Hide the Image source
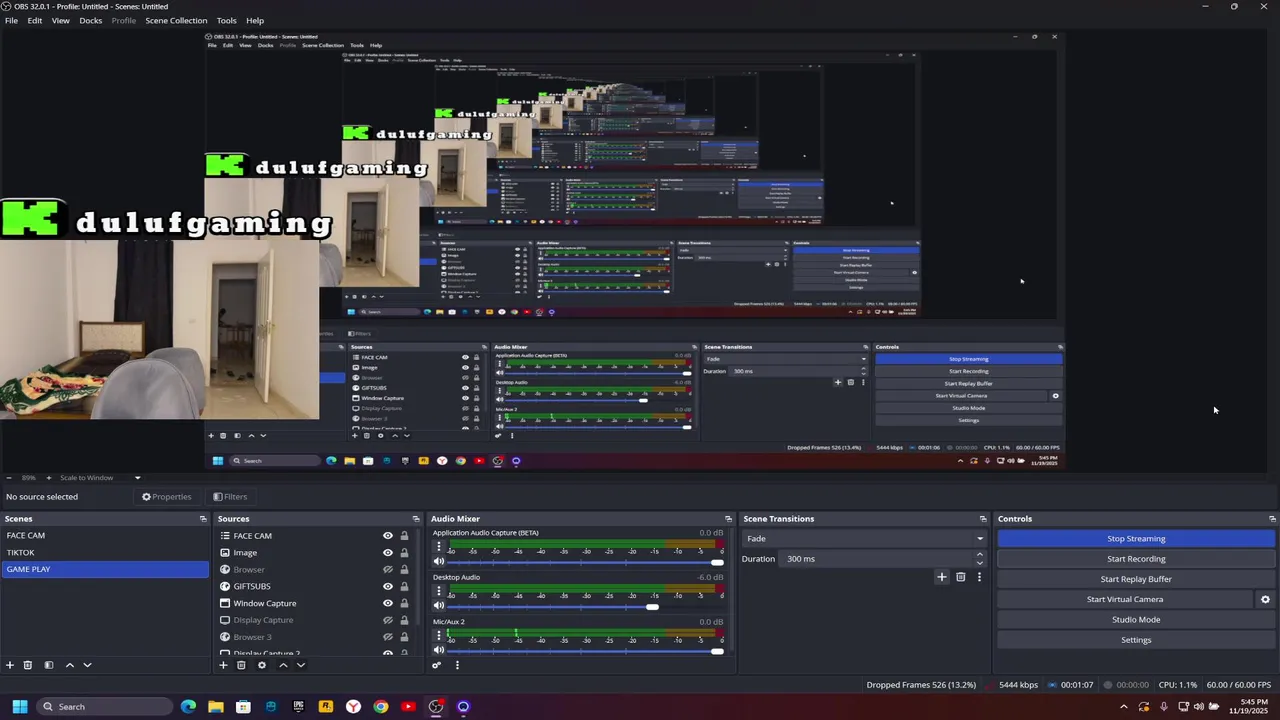Screen dimensions: 1280x720 click(x=388, y=553)
